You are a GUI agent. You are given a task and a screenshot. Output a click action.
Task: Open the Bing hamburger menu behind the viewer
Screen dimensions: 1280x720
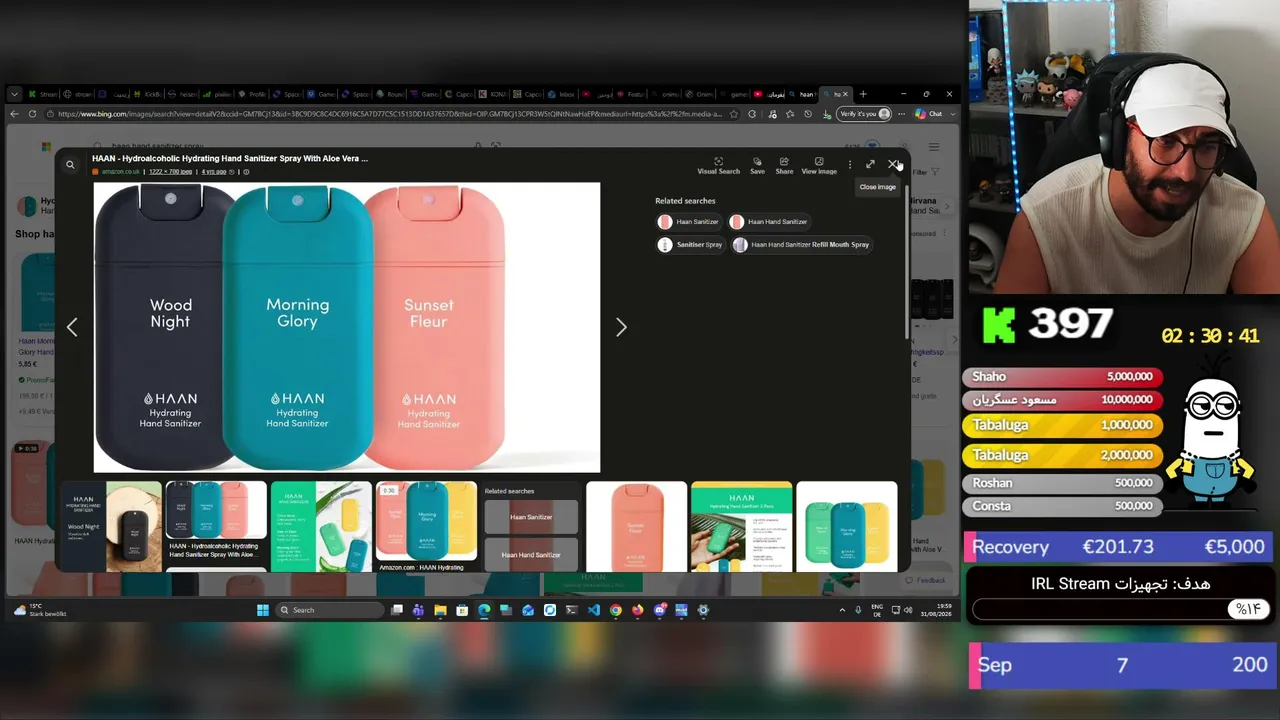934,147
